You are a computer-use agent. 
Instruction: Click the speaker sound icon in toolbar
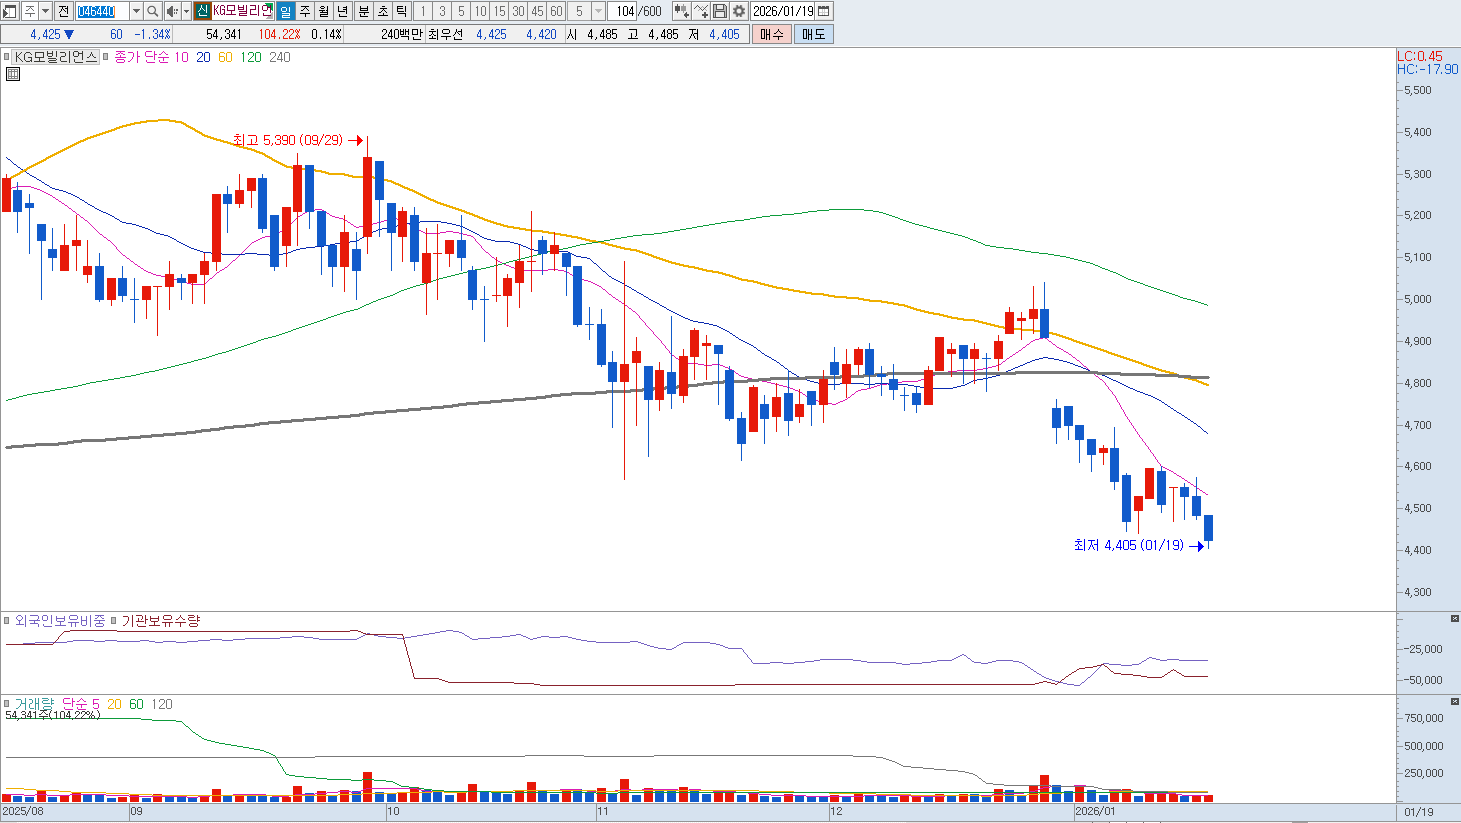click(171, 11)
